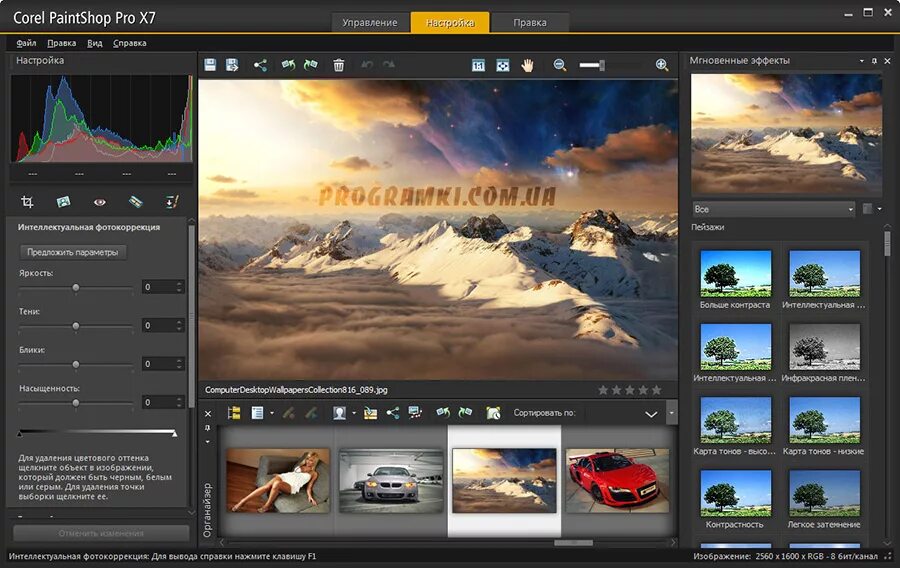
Task: Click the Отменить изменения button
Action: click(101, 533)
